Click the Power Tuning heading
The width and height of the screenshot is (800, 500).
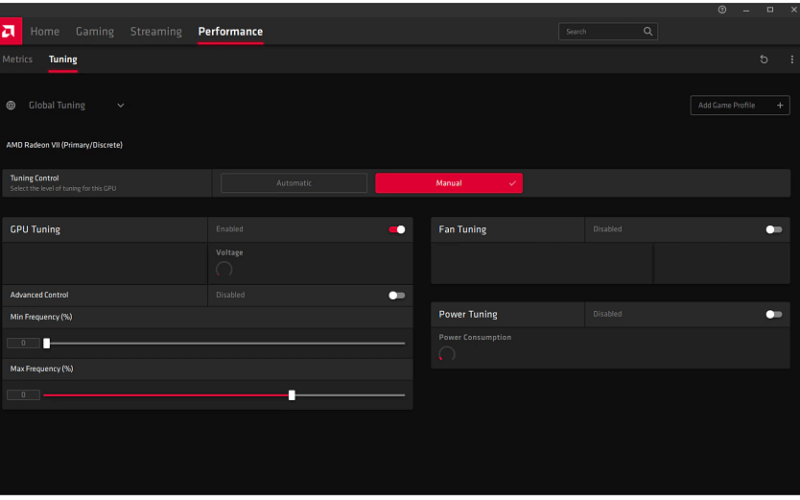pos(468,314)
